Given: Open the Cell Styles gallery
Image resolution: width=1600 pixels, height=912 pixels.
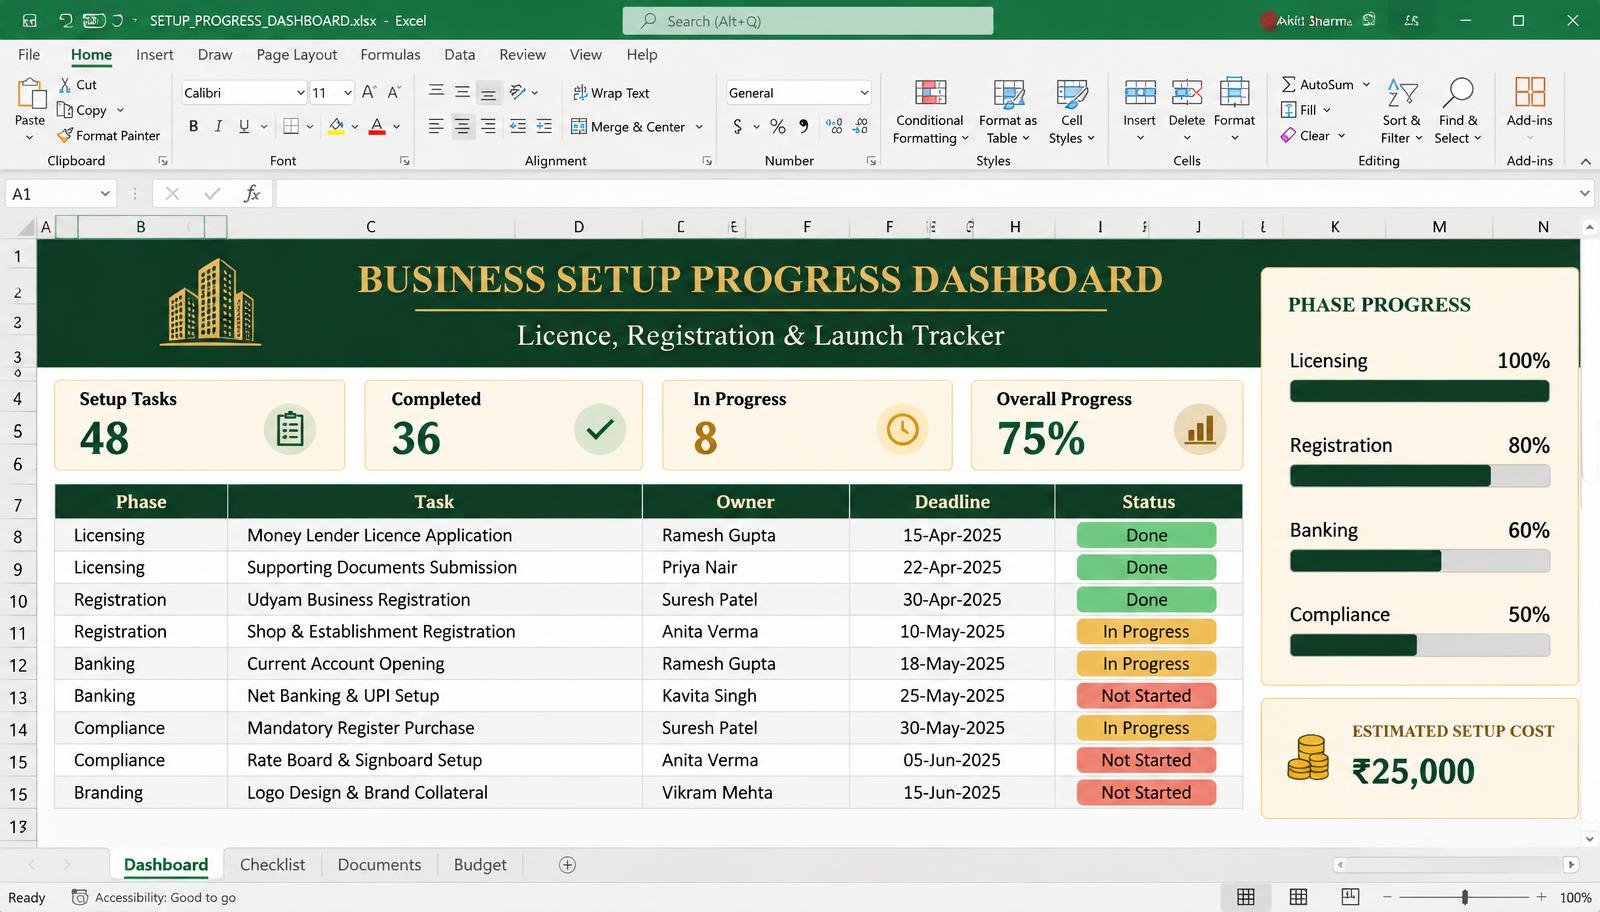Looking at the screenshot, I should pos(1071,111).
